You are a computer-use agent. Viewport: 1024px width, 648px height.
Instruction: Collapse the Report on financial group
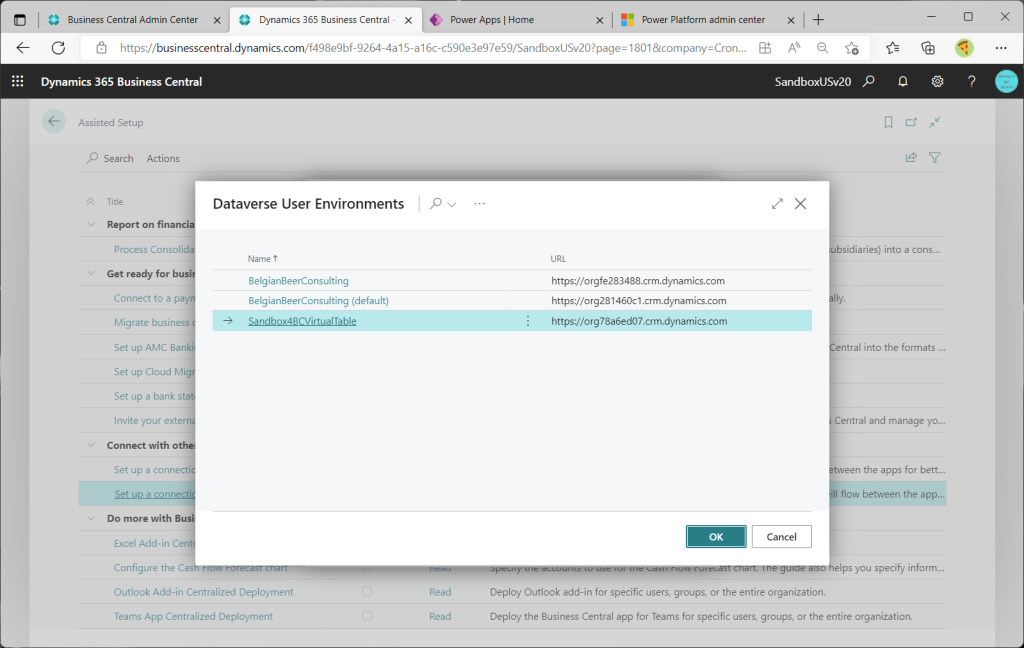pos(91,224)
